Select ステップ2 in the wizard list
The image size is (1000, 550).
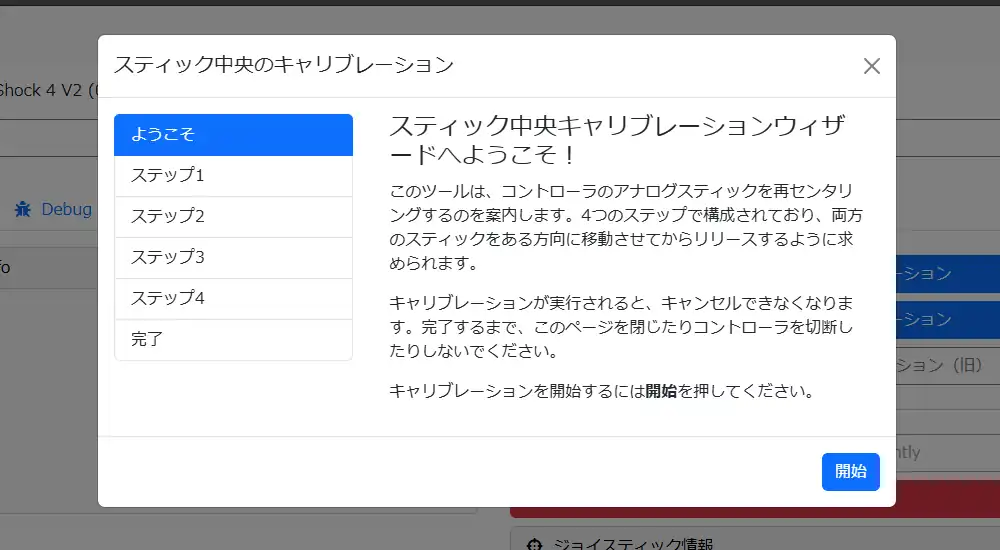point(233,216)
